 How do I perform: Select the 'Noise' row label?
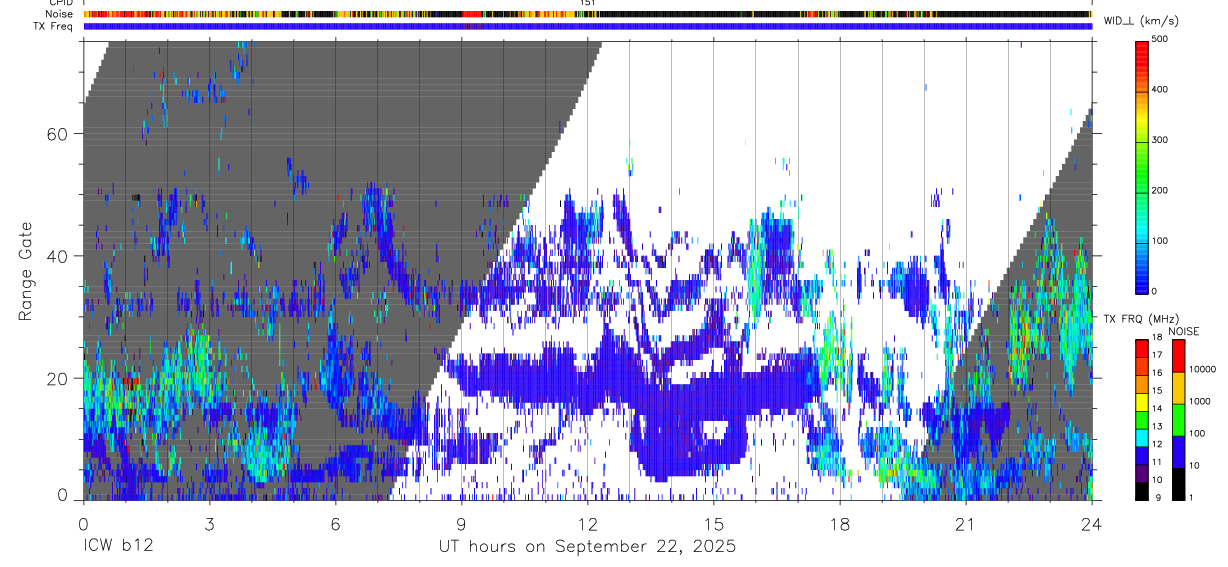tap(59, 14)
